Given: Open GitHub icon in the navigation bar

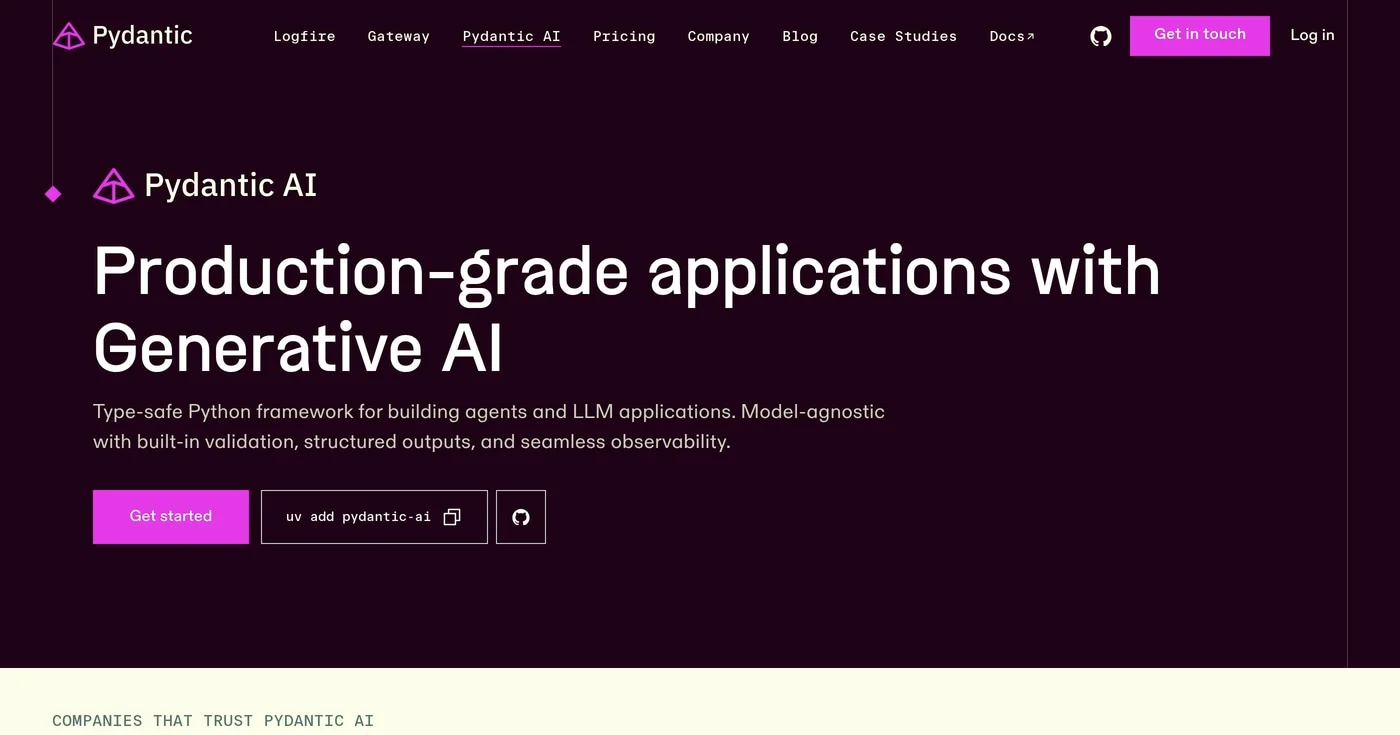Looking at the screenshot, I should pyautogui.click(x=1100, y=36).
